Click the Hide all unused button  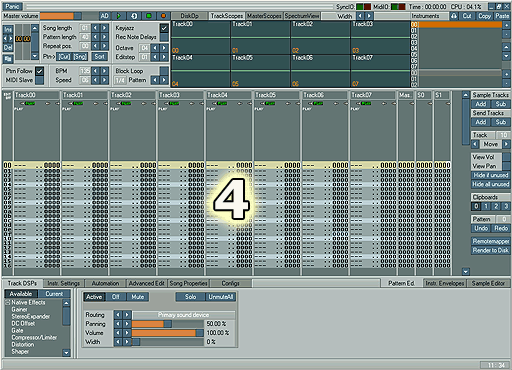491,184
